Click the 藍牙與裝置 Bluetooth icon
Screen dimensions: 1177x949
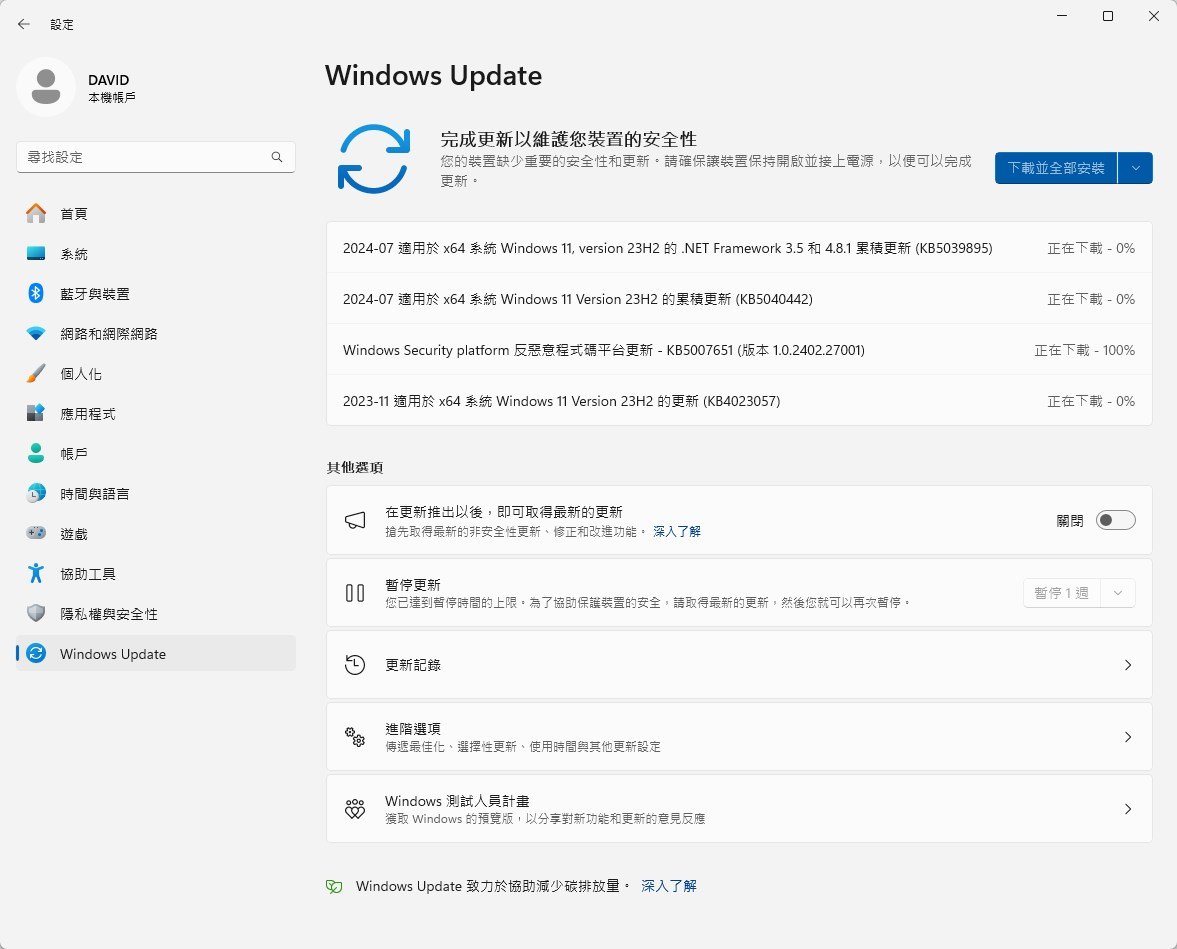[36, 294]
